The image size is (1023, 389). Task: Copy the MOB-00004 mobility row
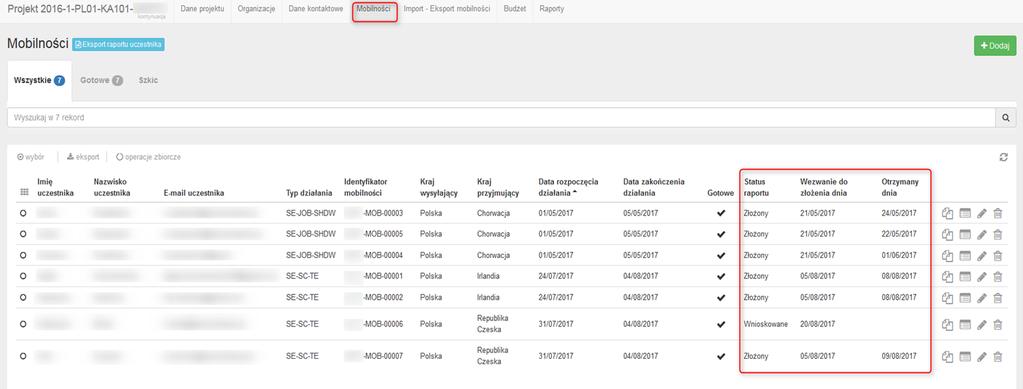tap(948, 255)
